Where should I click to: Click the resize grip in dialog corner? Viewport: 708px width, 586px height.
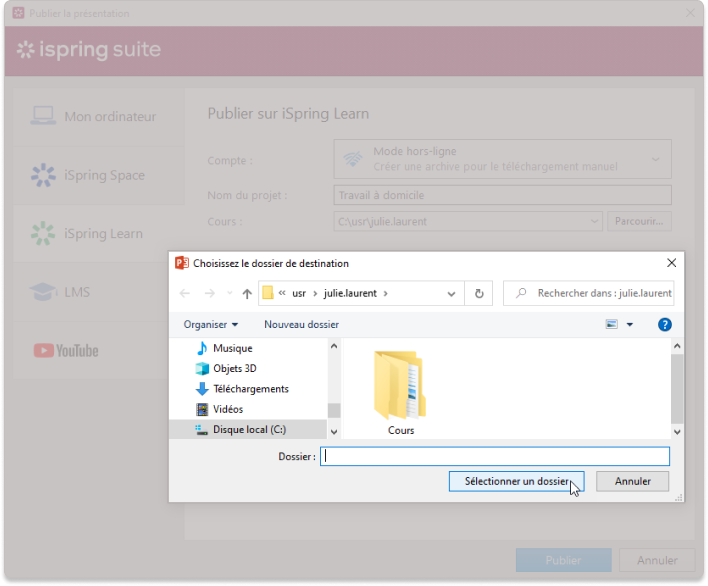pos(679,498)
